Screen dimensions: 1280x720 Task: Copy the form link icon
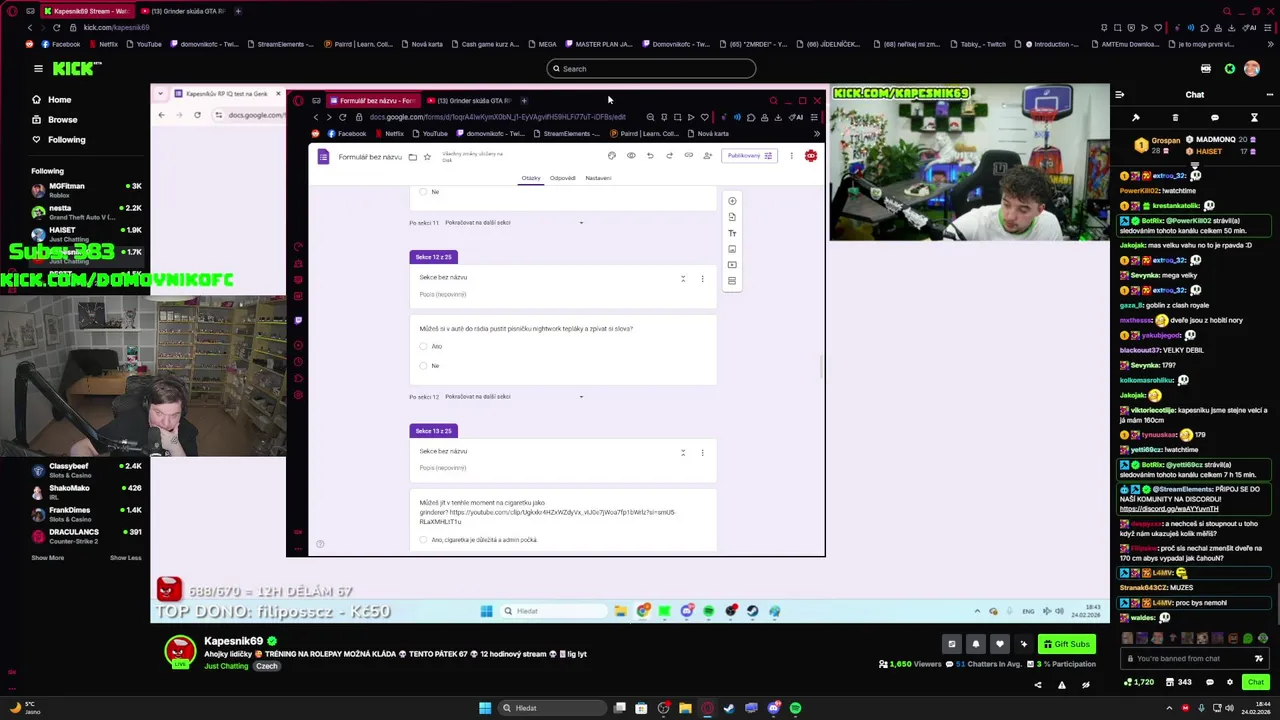[688, 156]
